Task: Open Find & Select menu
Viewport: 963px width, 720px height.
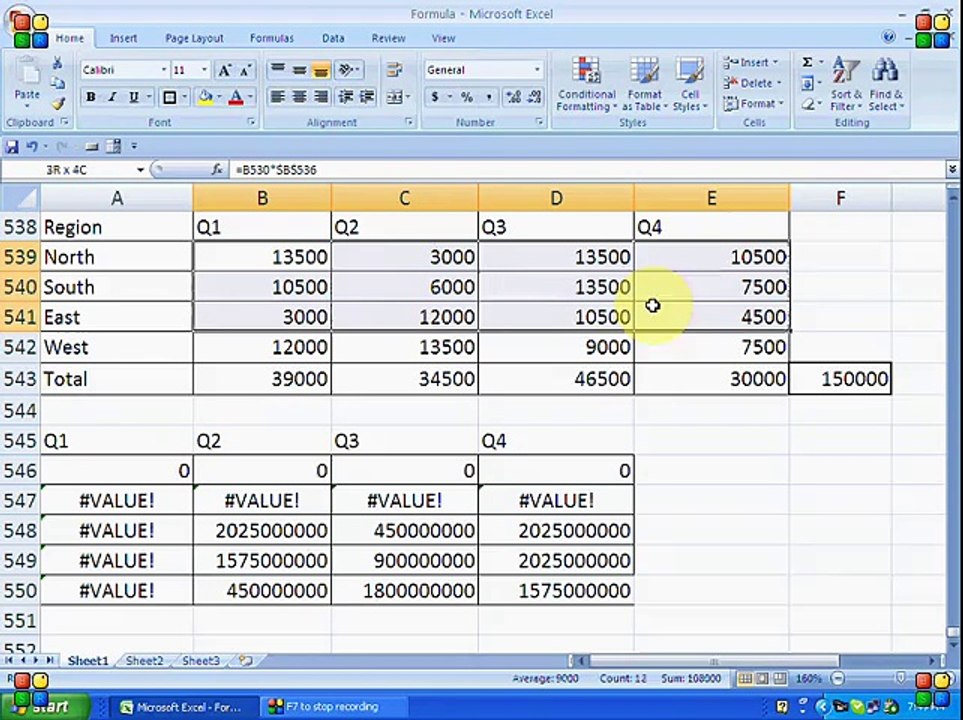Action: pos(885,85)
